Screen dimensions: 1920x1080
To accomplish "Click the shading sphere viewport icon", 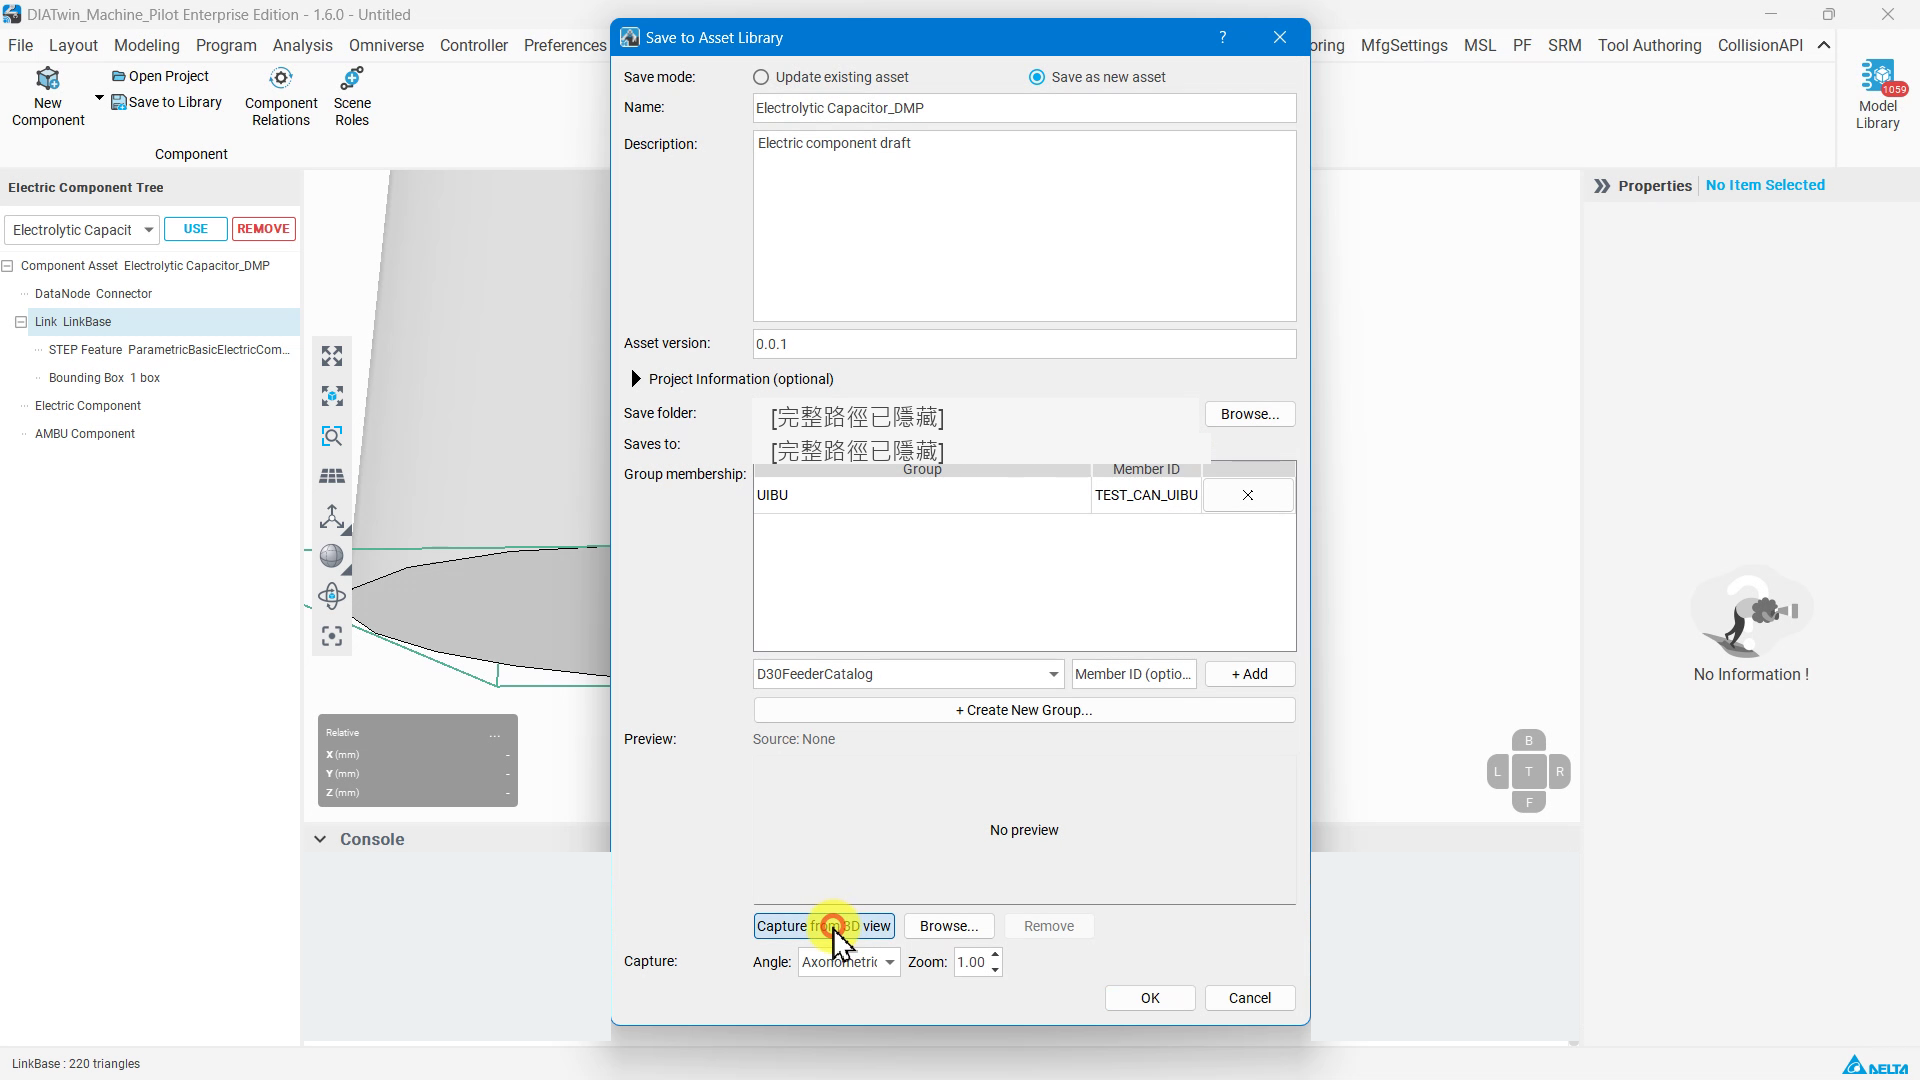I will 332,556.
